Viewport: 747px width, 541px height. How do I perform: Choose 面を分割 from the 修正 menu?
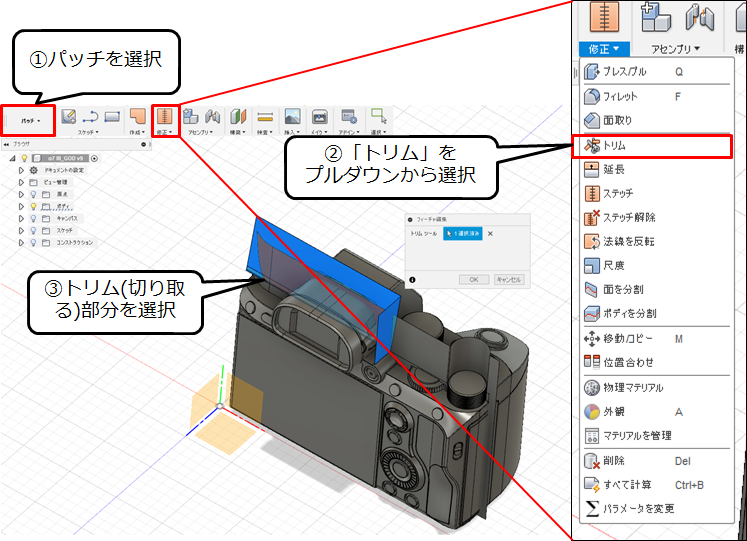[656, 290]
